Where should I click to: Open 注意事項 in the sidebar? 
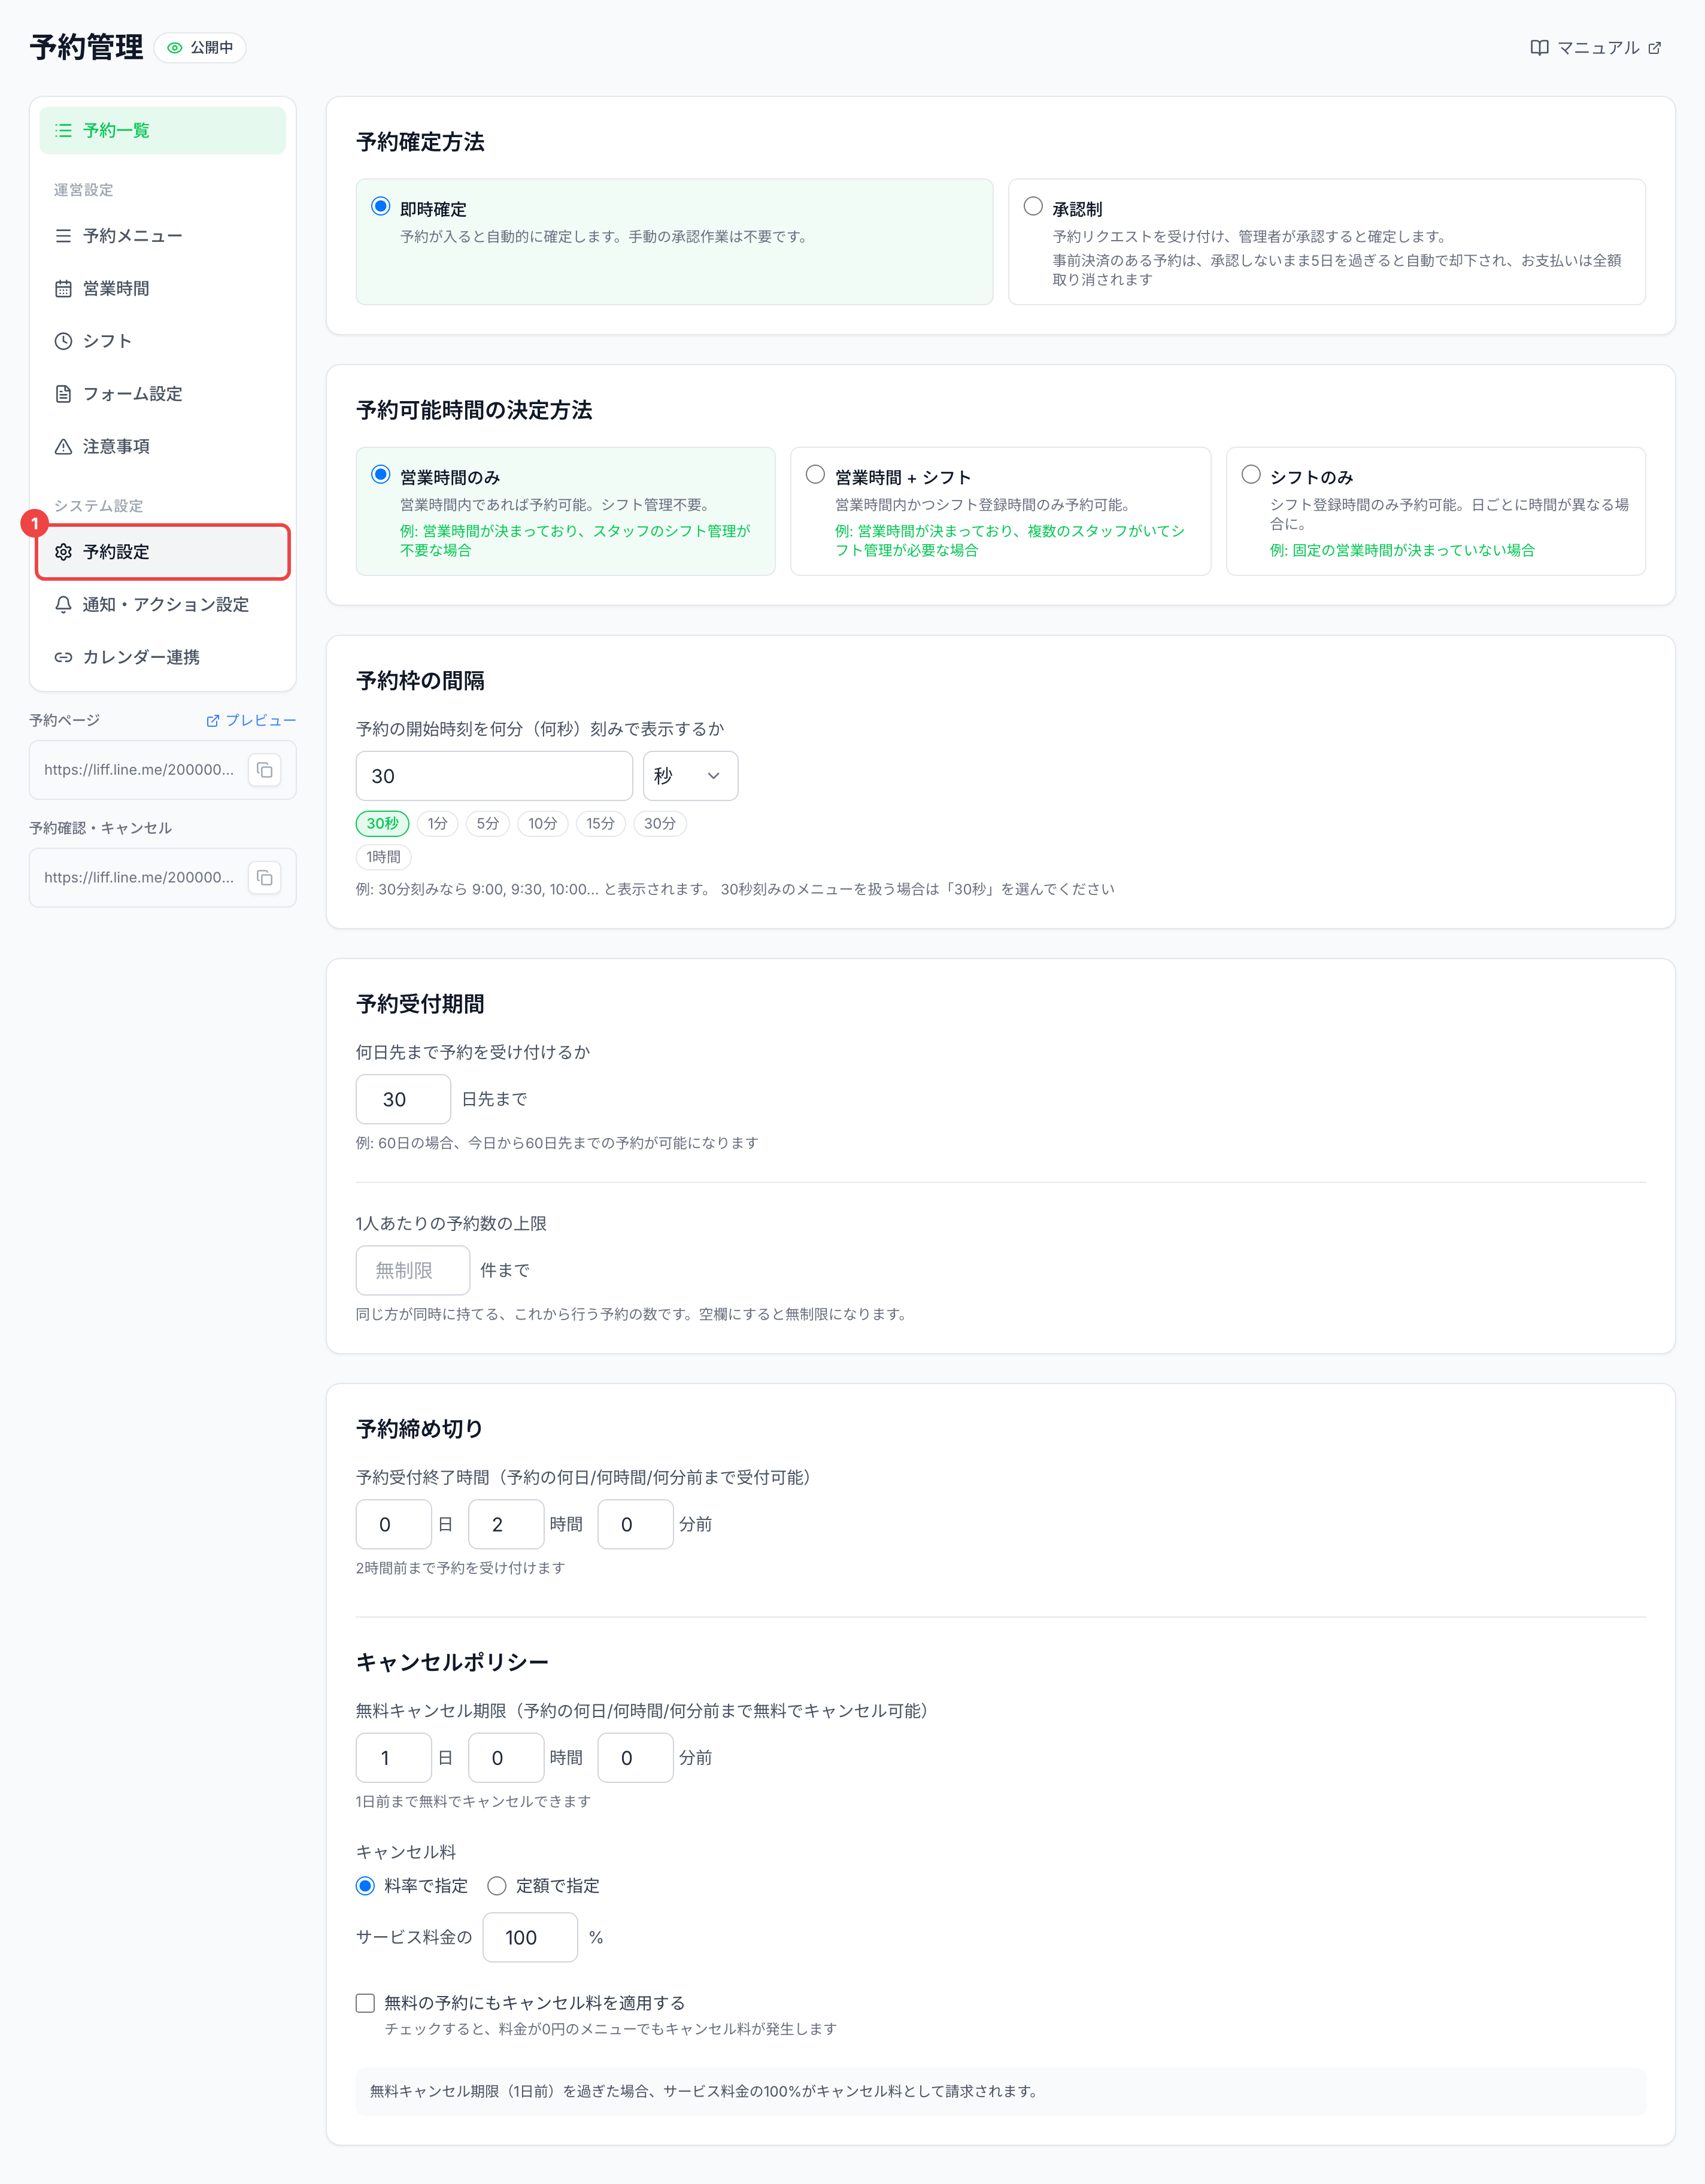point(162,446)
